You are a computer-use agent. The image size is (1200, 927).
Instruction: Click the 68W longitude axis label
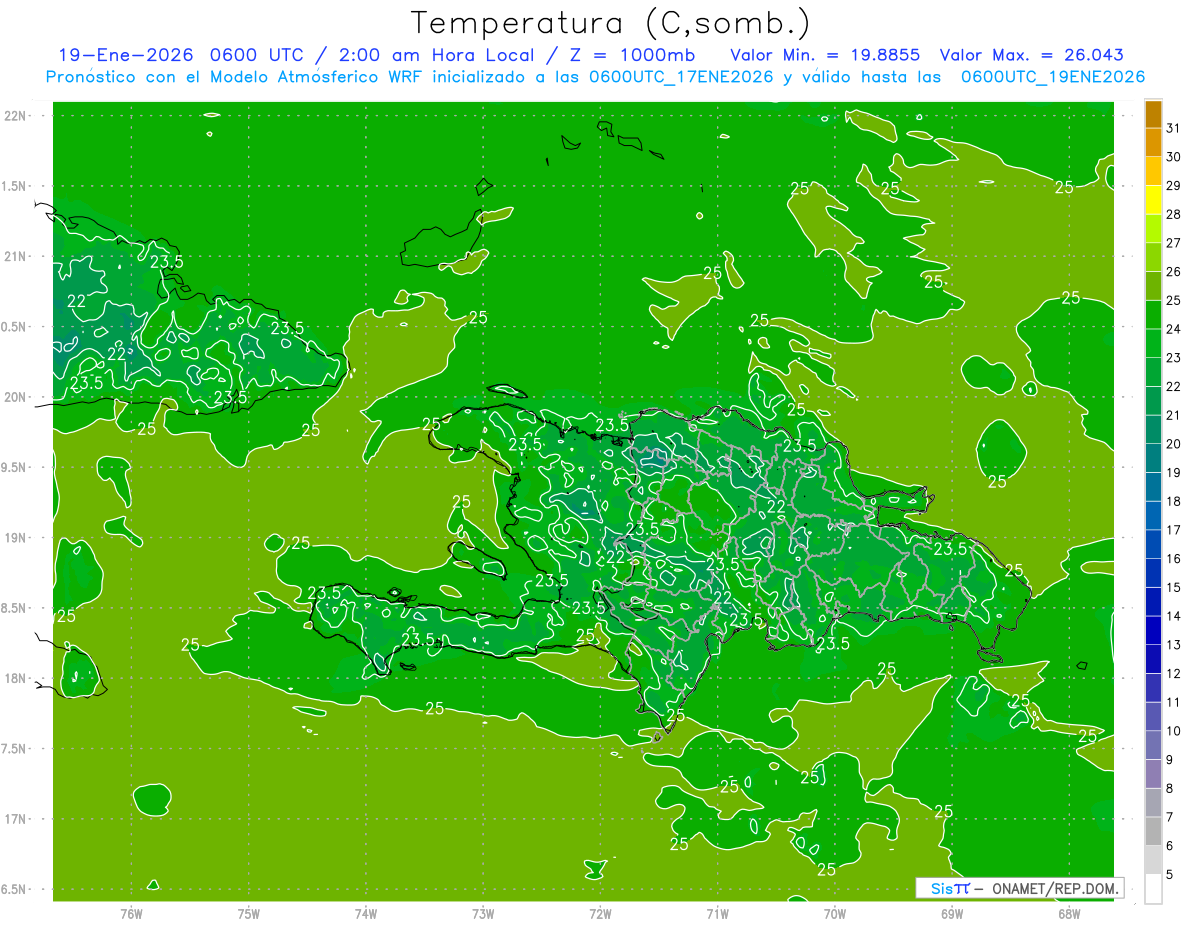[x=1068, y=914]
